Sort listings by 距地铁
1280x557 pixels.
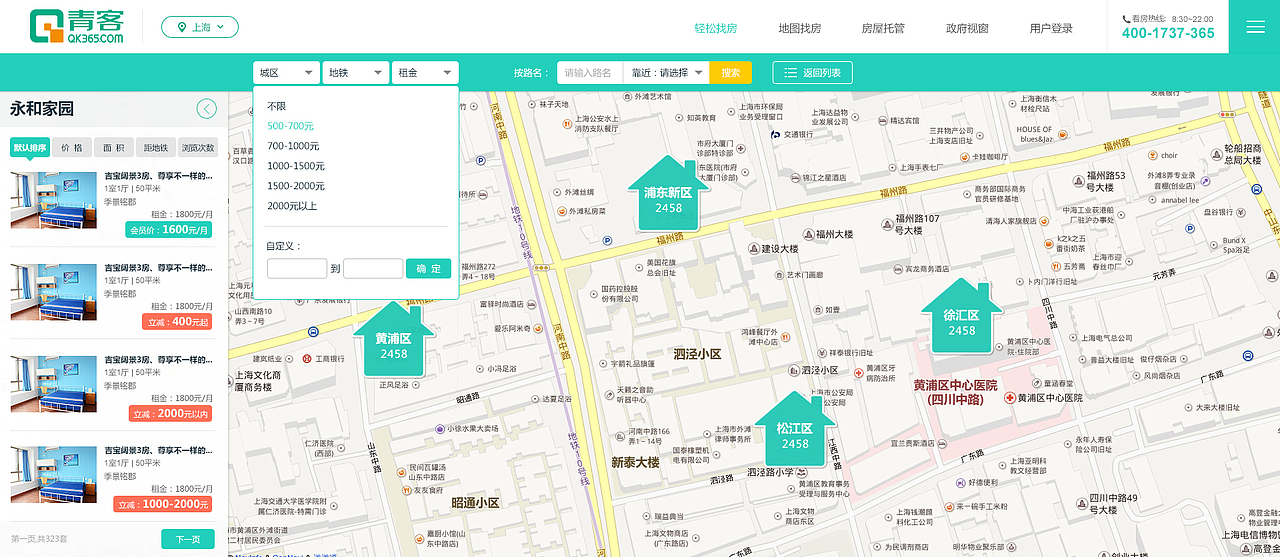click(156, 148)
